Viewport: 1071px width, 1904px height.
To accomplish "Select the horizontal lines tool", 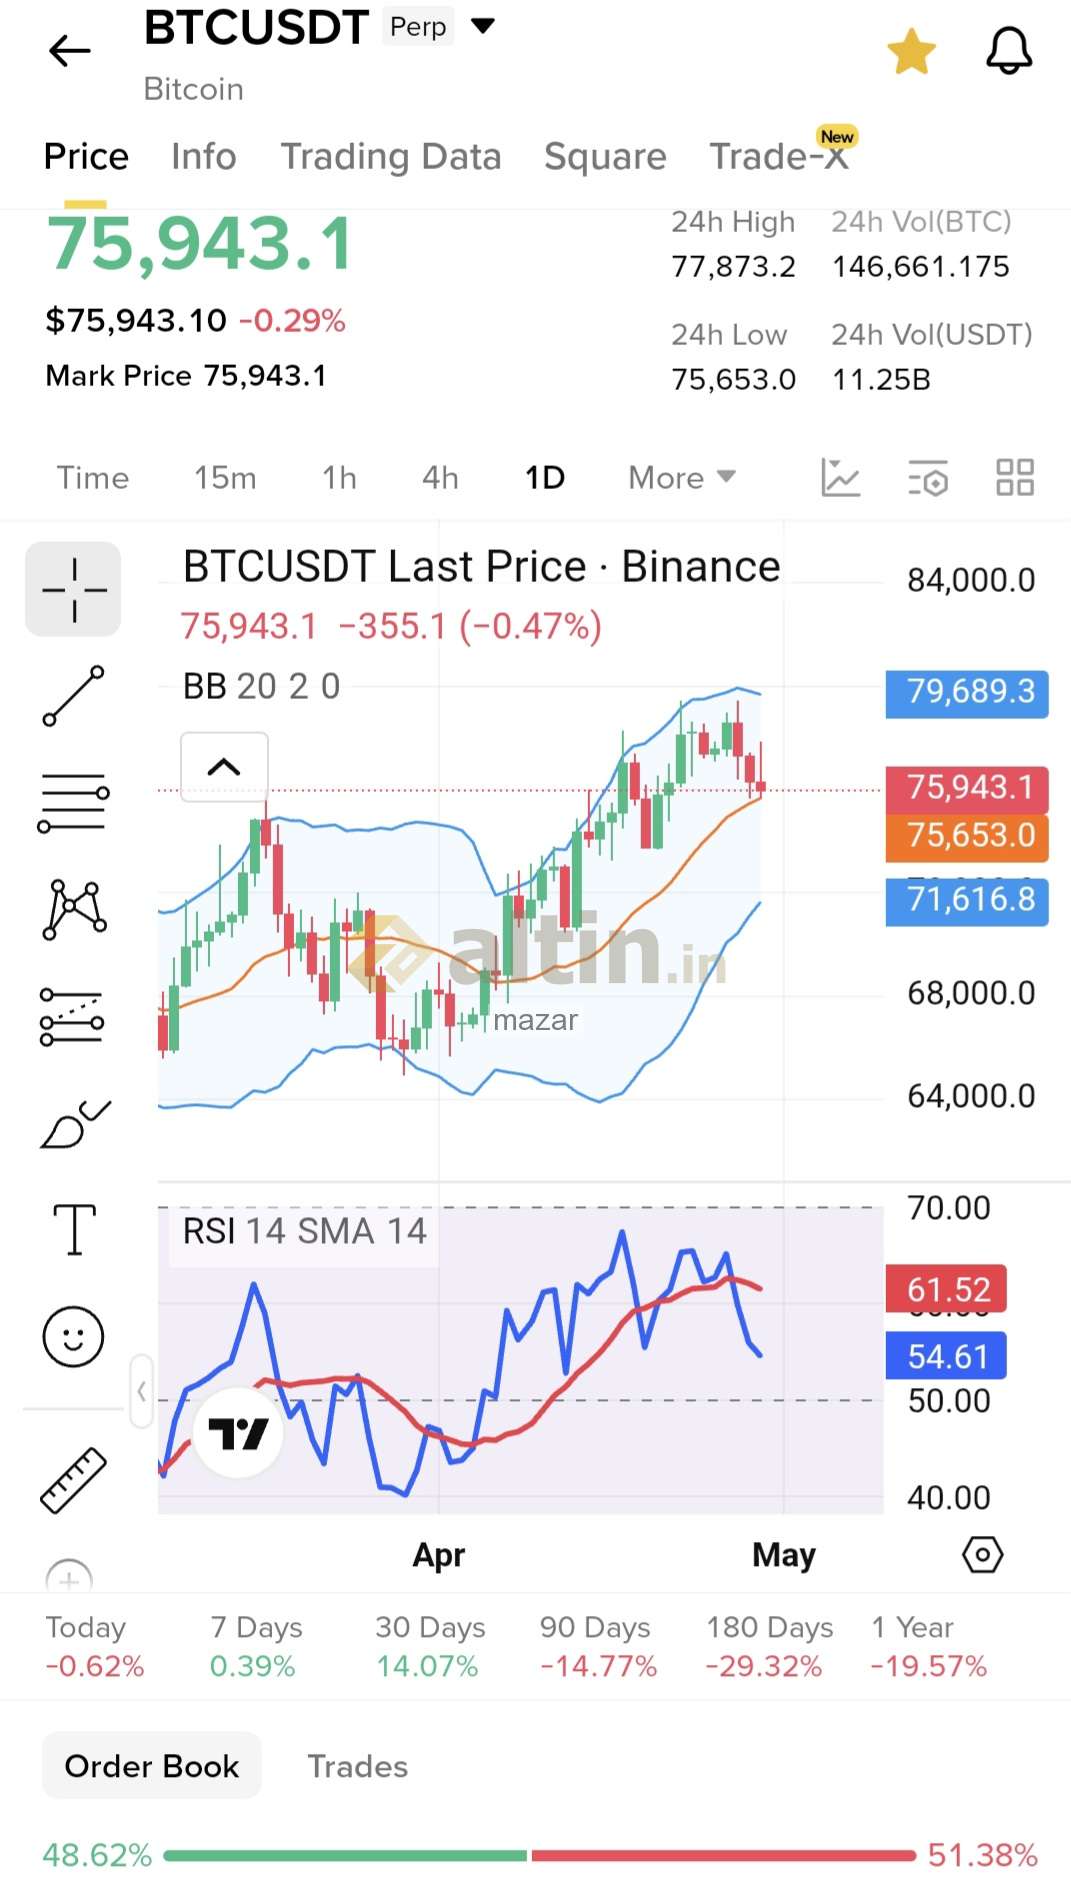I will tap(73, 803).
